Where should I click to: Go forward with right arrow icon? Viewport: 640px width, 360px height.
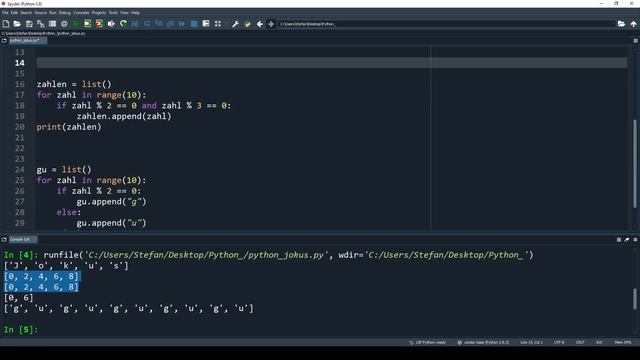pos(271,24)
